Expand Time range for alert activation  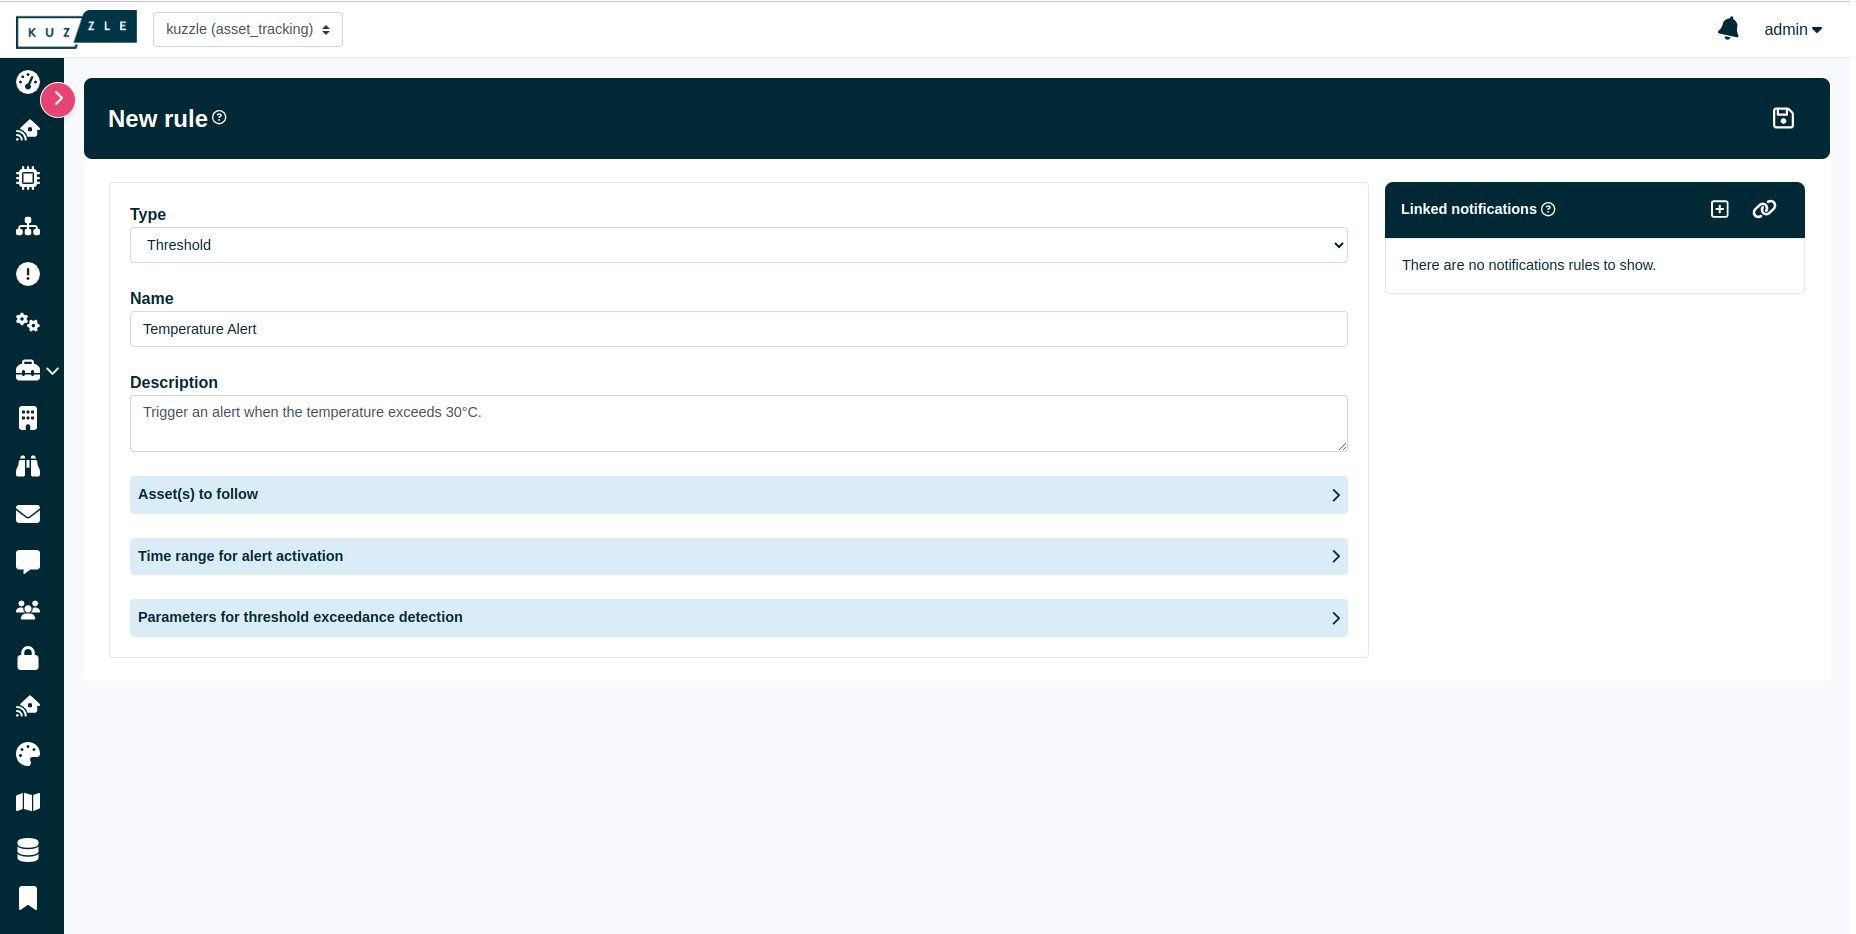[738, 556]
